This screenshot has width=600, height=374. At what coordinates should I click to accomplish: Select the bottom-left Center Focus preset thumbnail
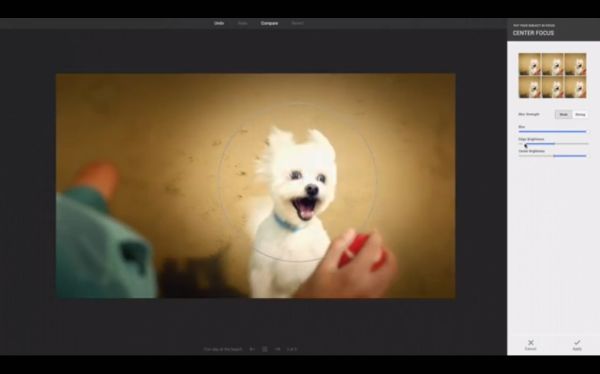530,87
